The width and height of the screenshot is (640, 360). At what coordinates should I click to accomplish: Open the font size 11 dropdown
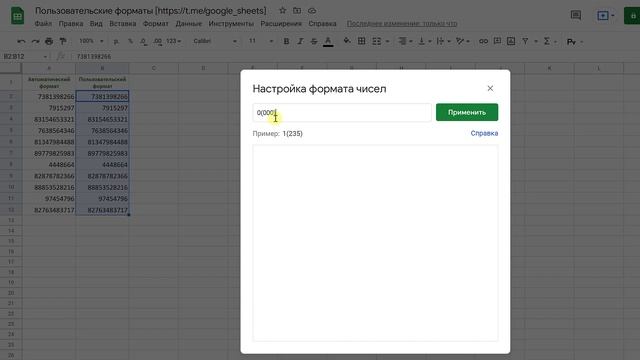click(x=261, y=41)
